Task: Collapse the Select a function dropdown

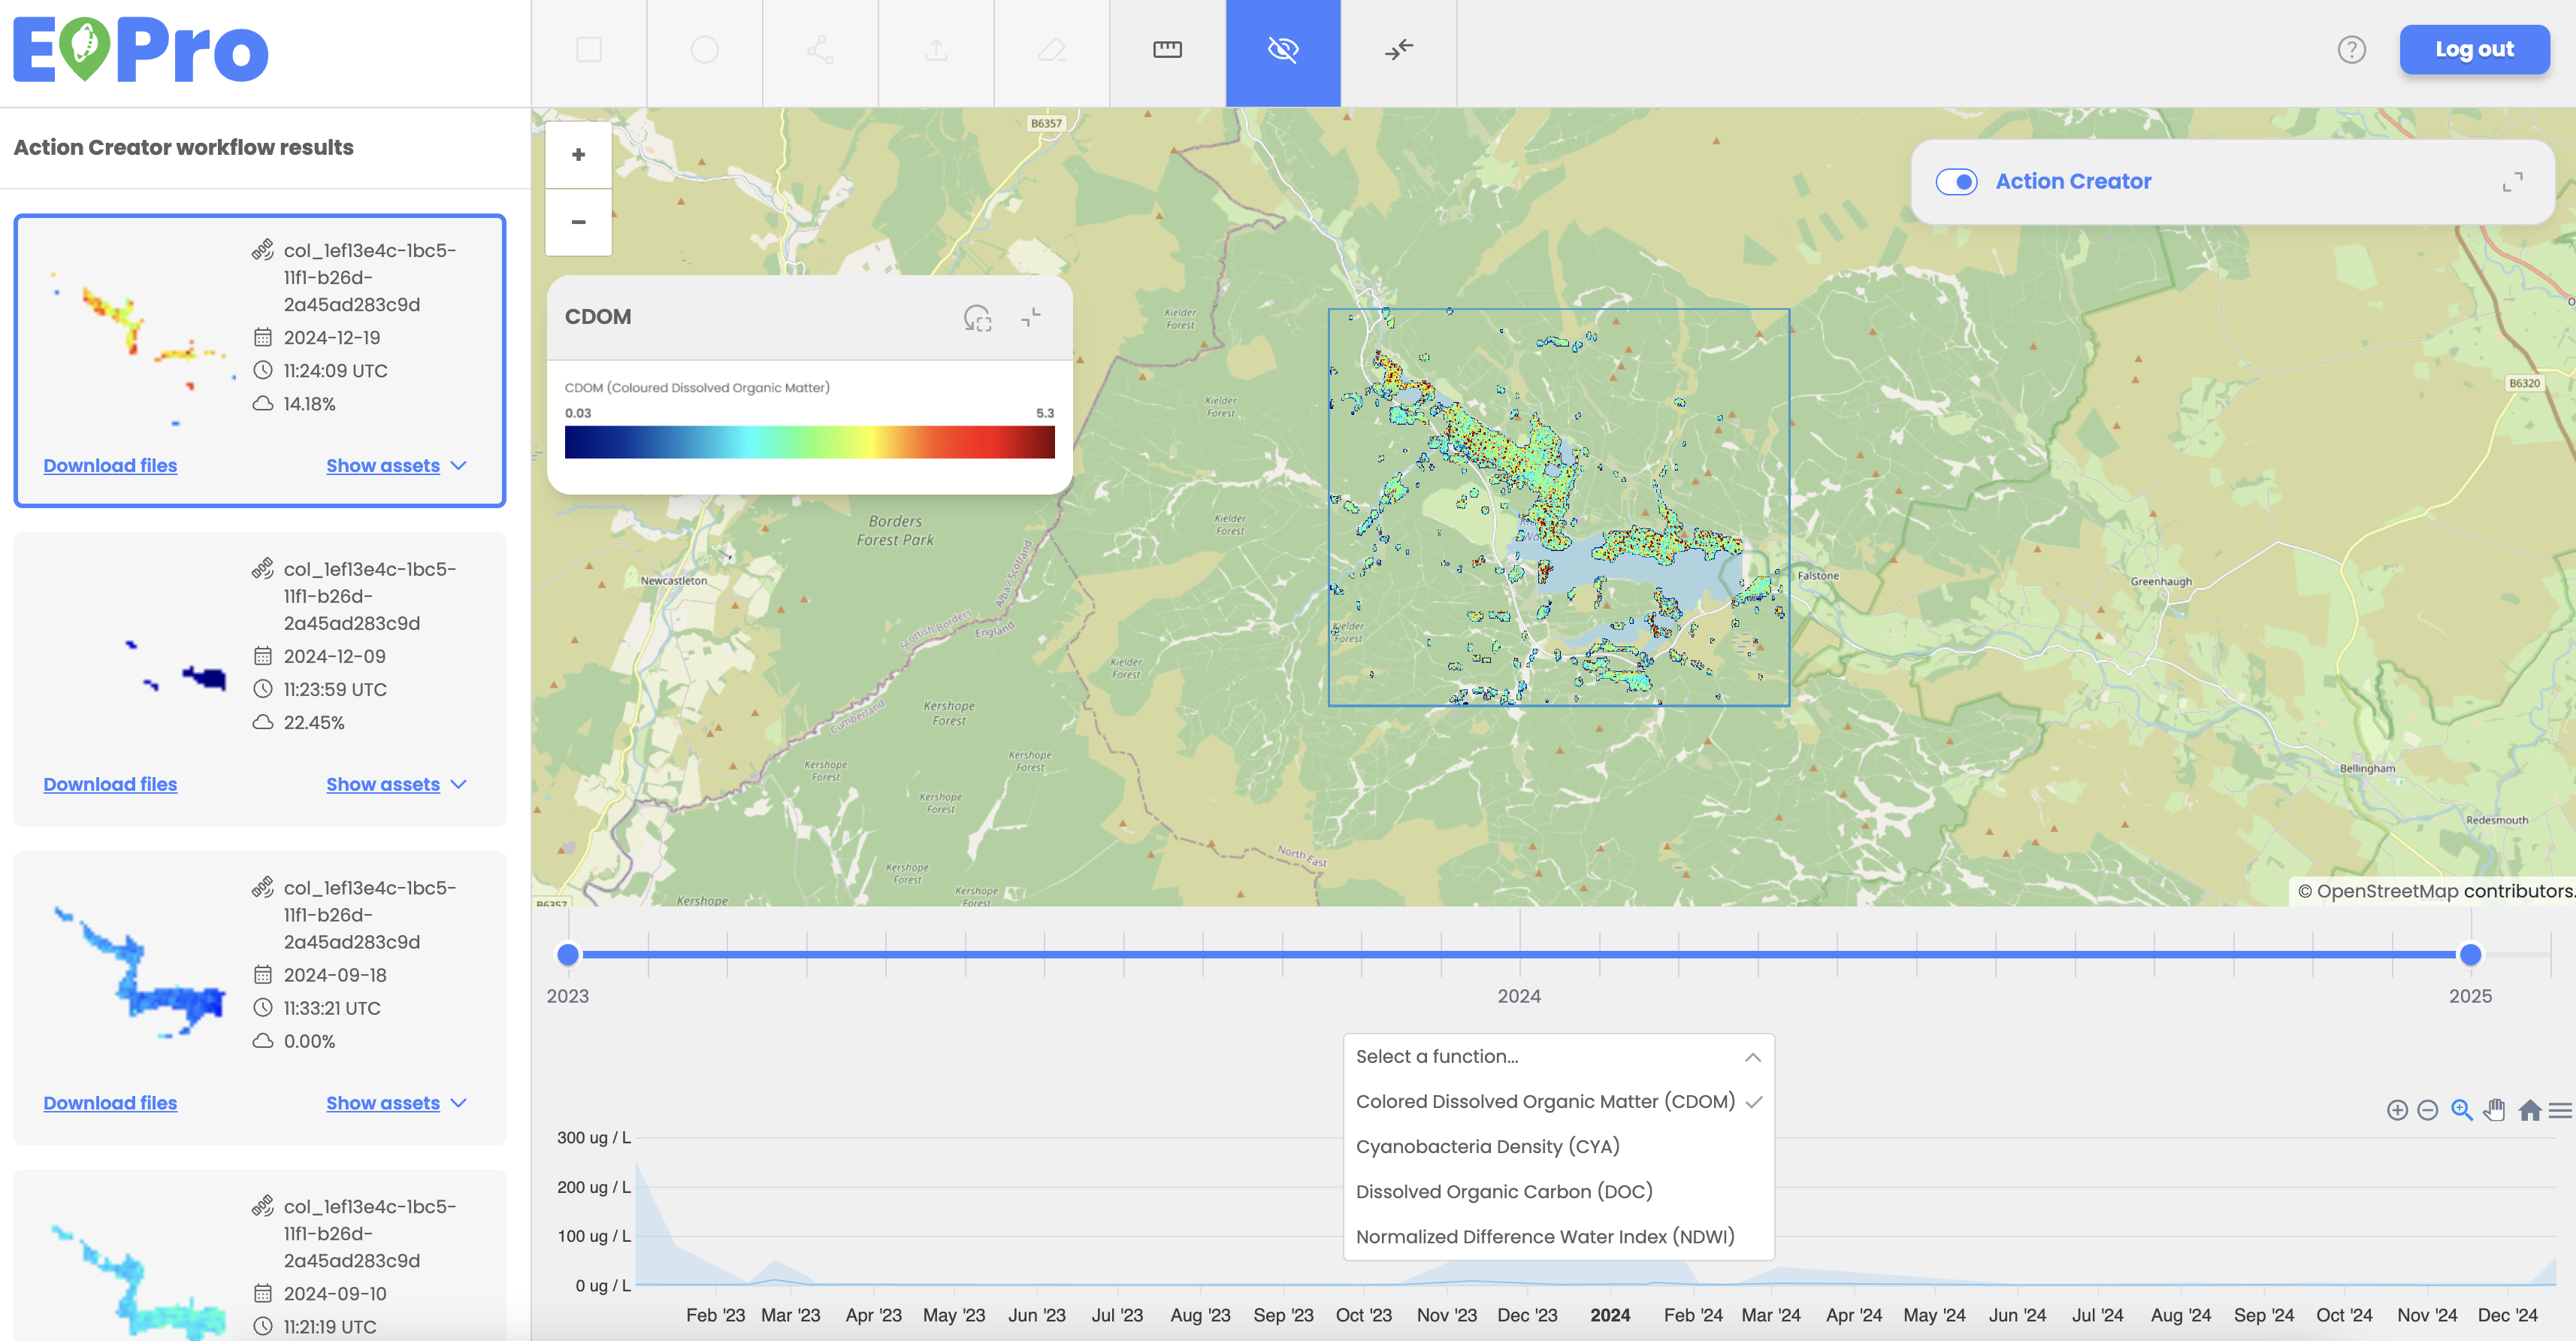Action: point(1753,1057)
